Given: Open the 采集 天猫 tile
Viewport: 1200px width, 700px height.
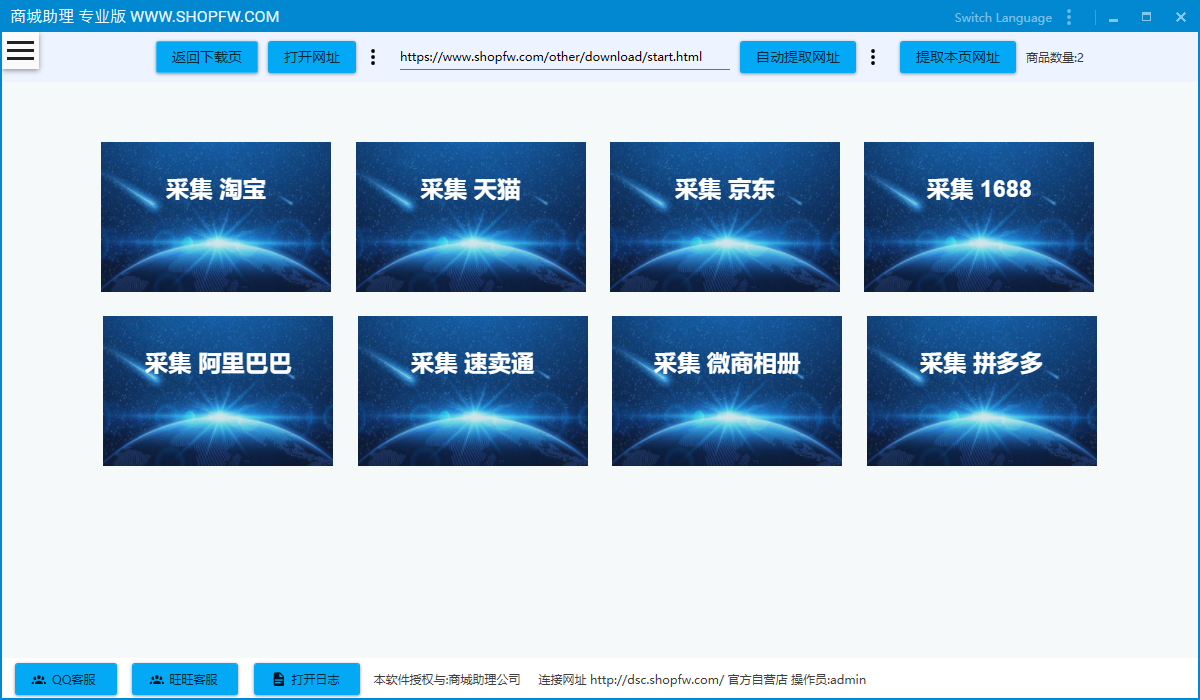Looking at the screenshot, I should click(x=471, y=217).
